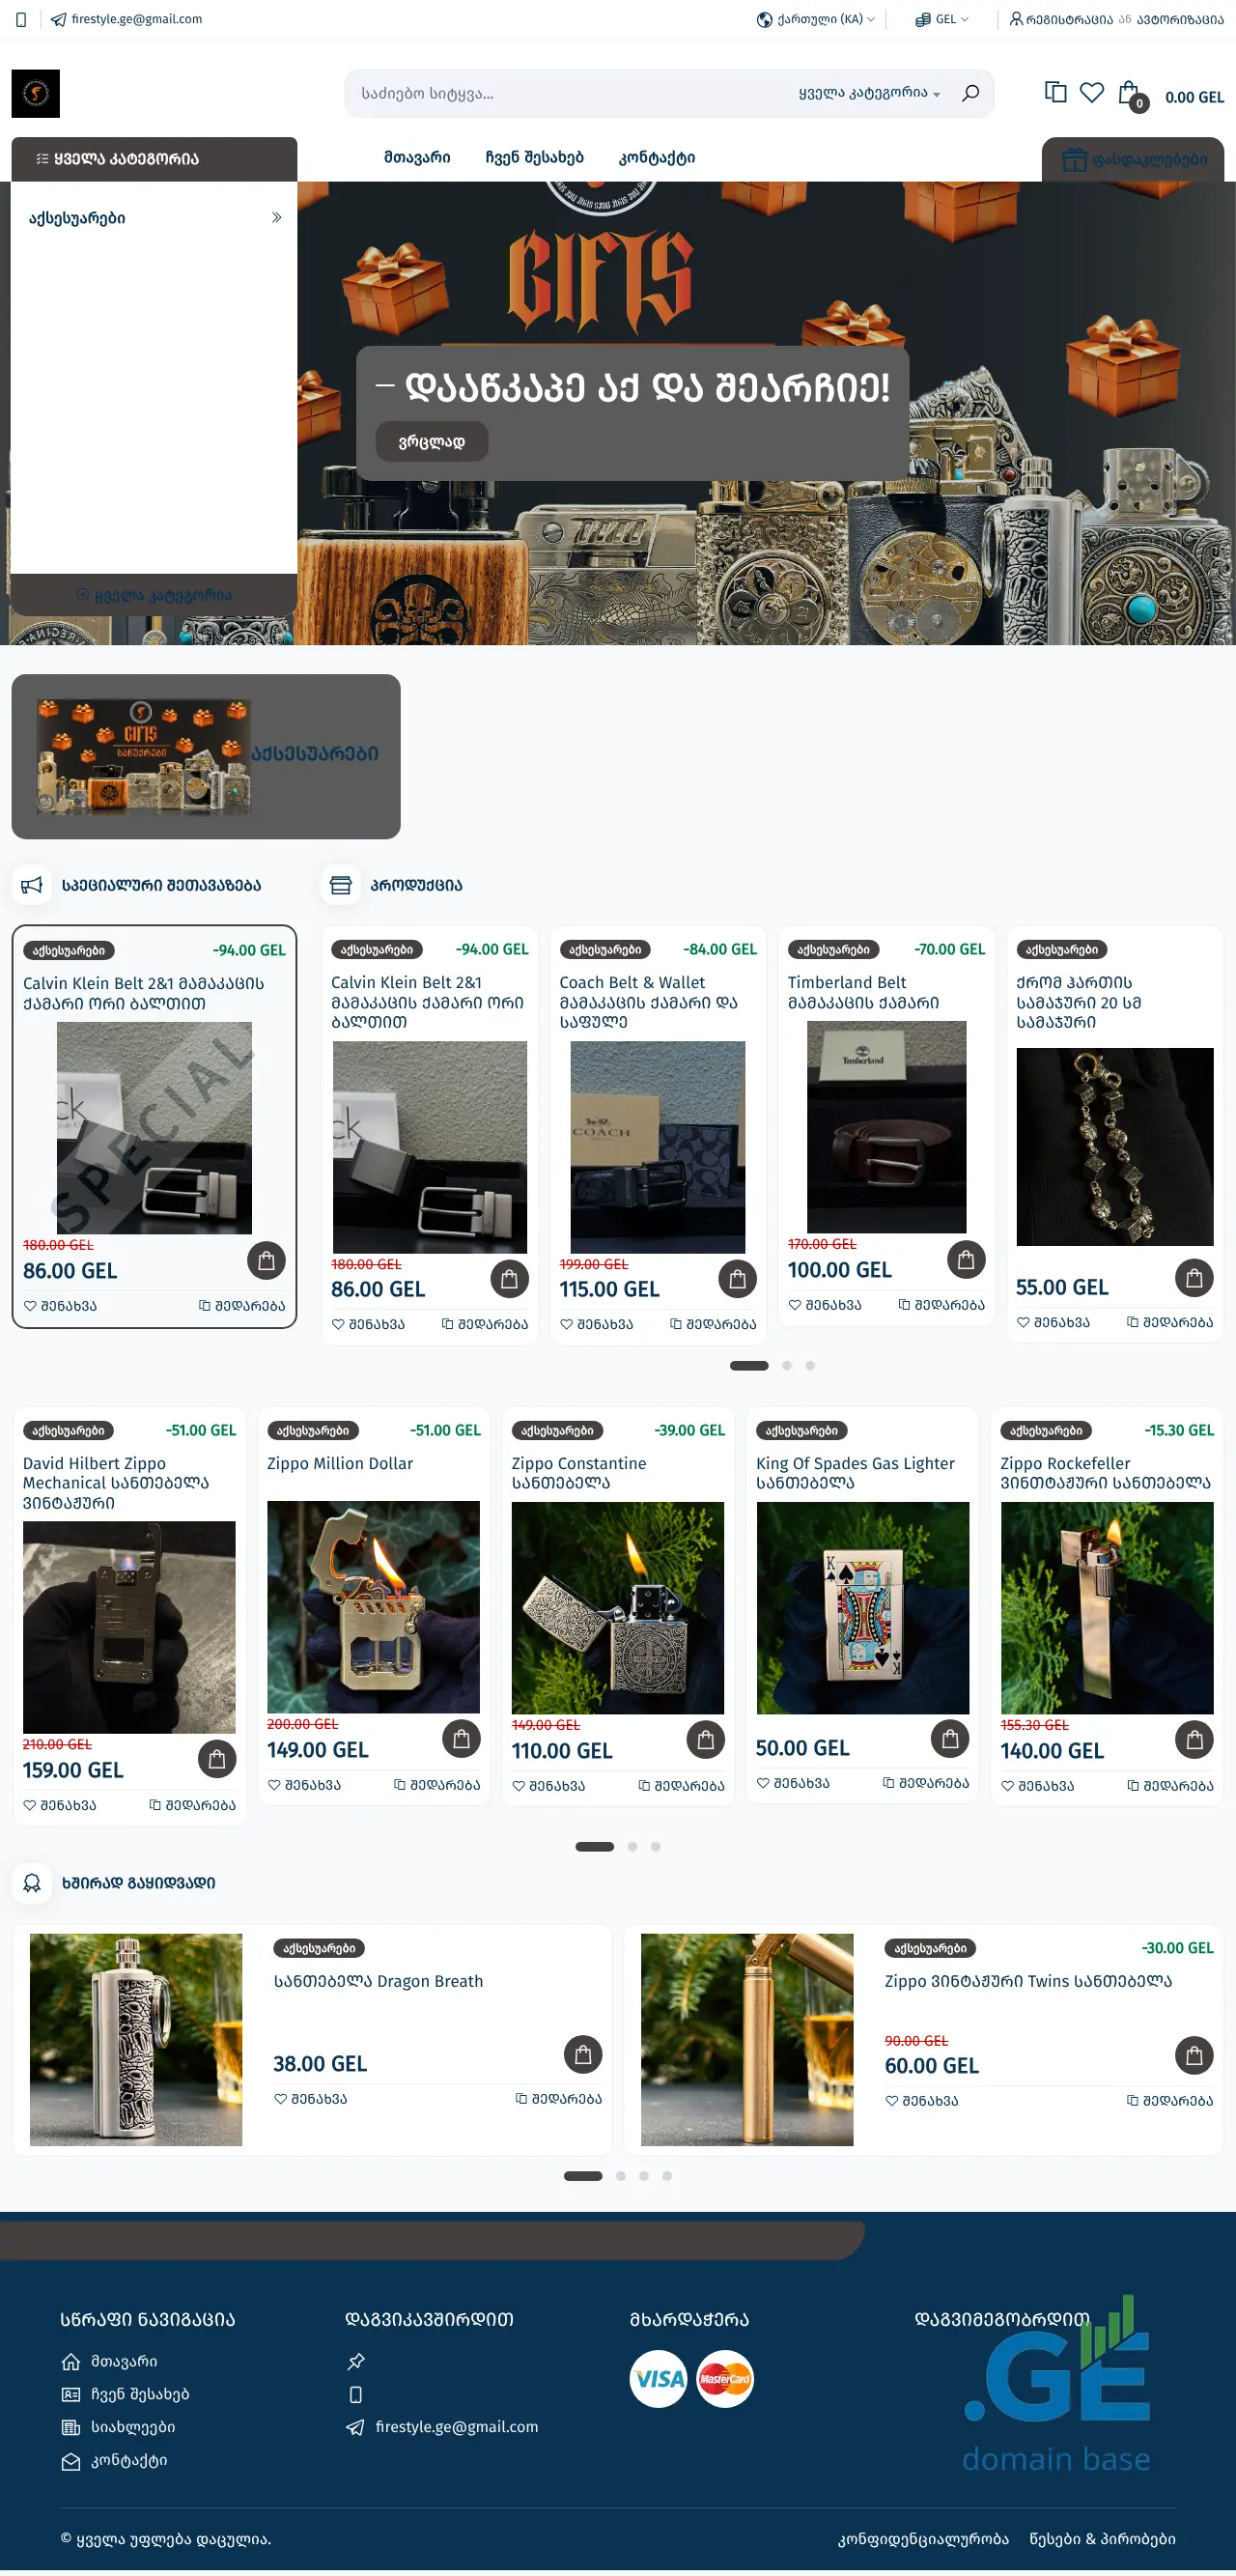
Task: Open the shopping bag cart icon
Action: click(x=1130, y=94)
